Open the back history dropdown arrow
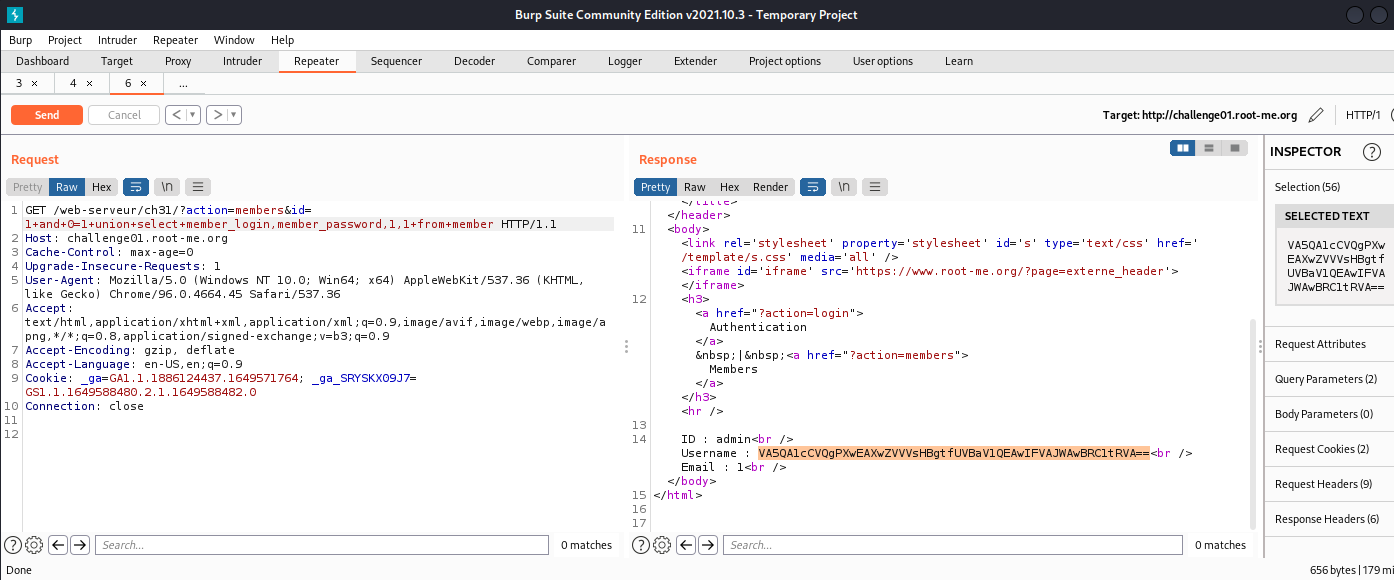Screen dimensions: 1394x580 pos(193,115)
